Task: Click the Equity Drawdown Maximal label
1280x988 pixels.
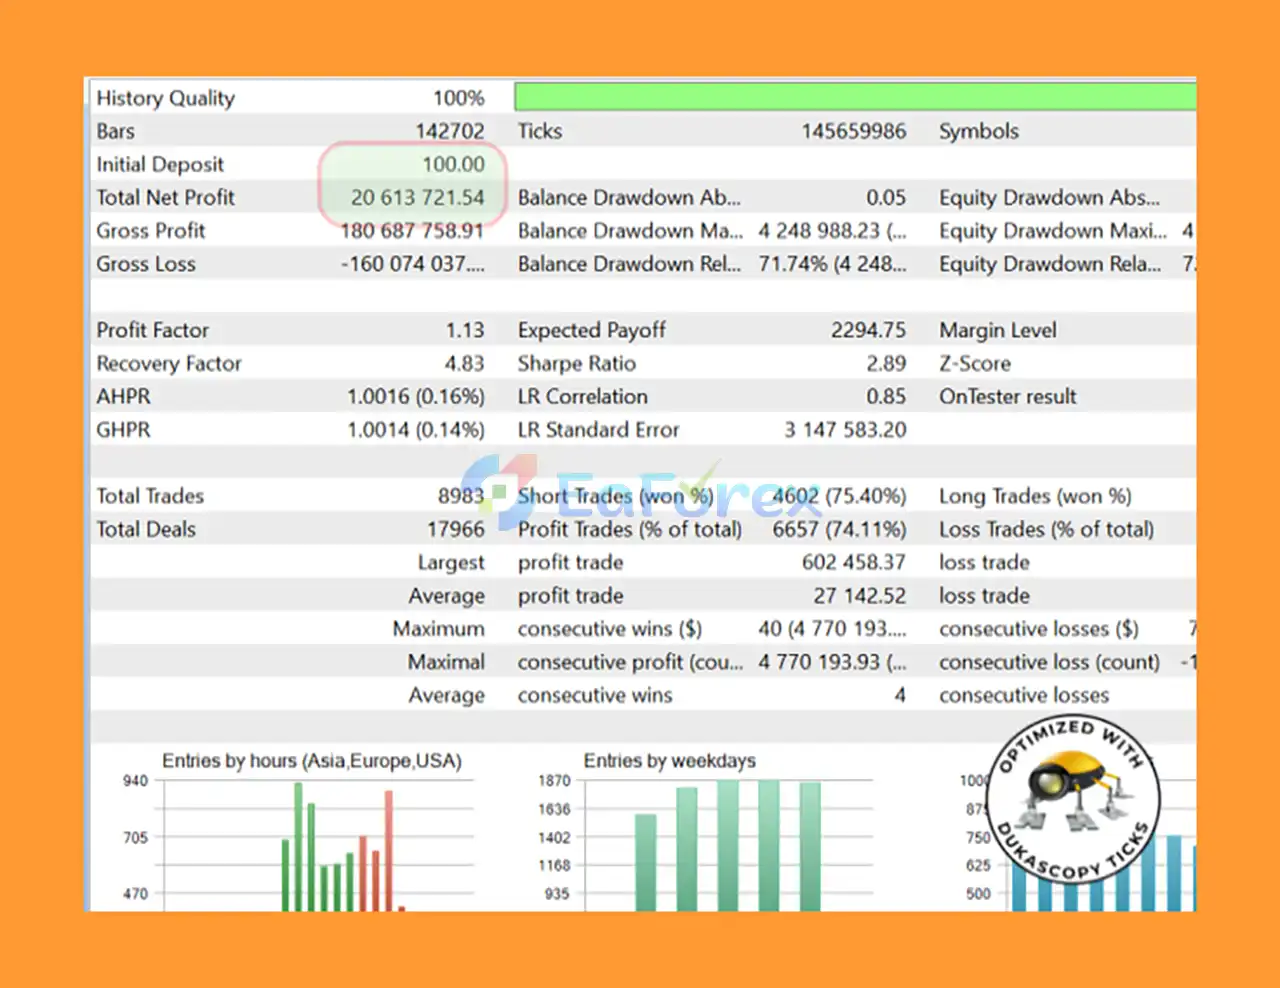Action: coord(1052,230)
